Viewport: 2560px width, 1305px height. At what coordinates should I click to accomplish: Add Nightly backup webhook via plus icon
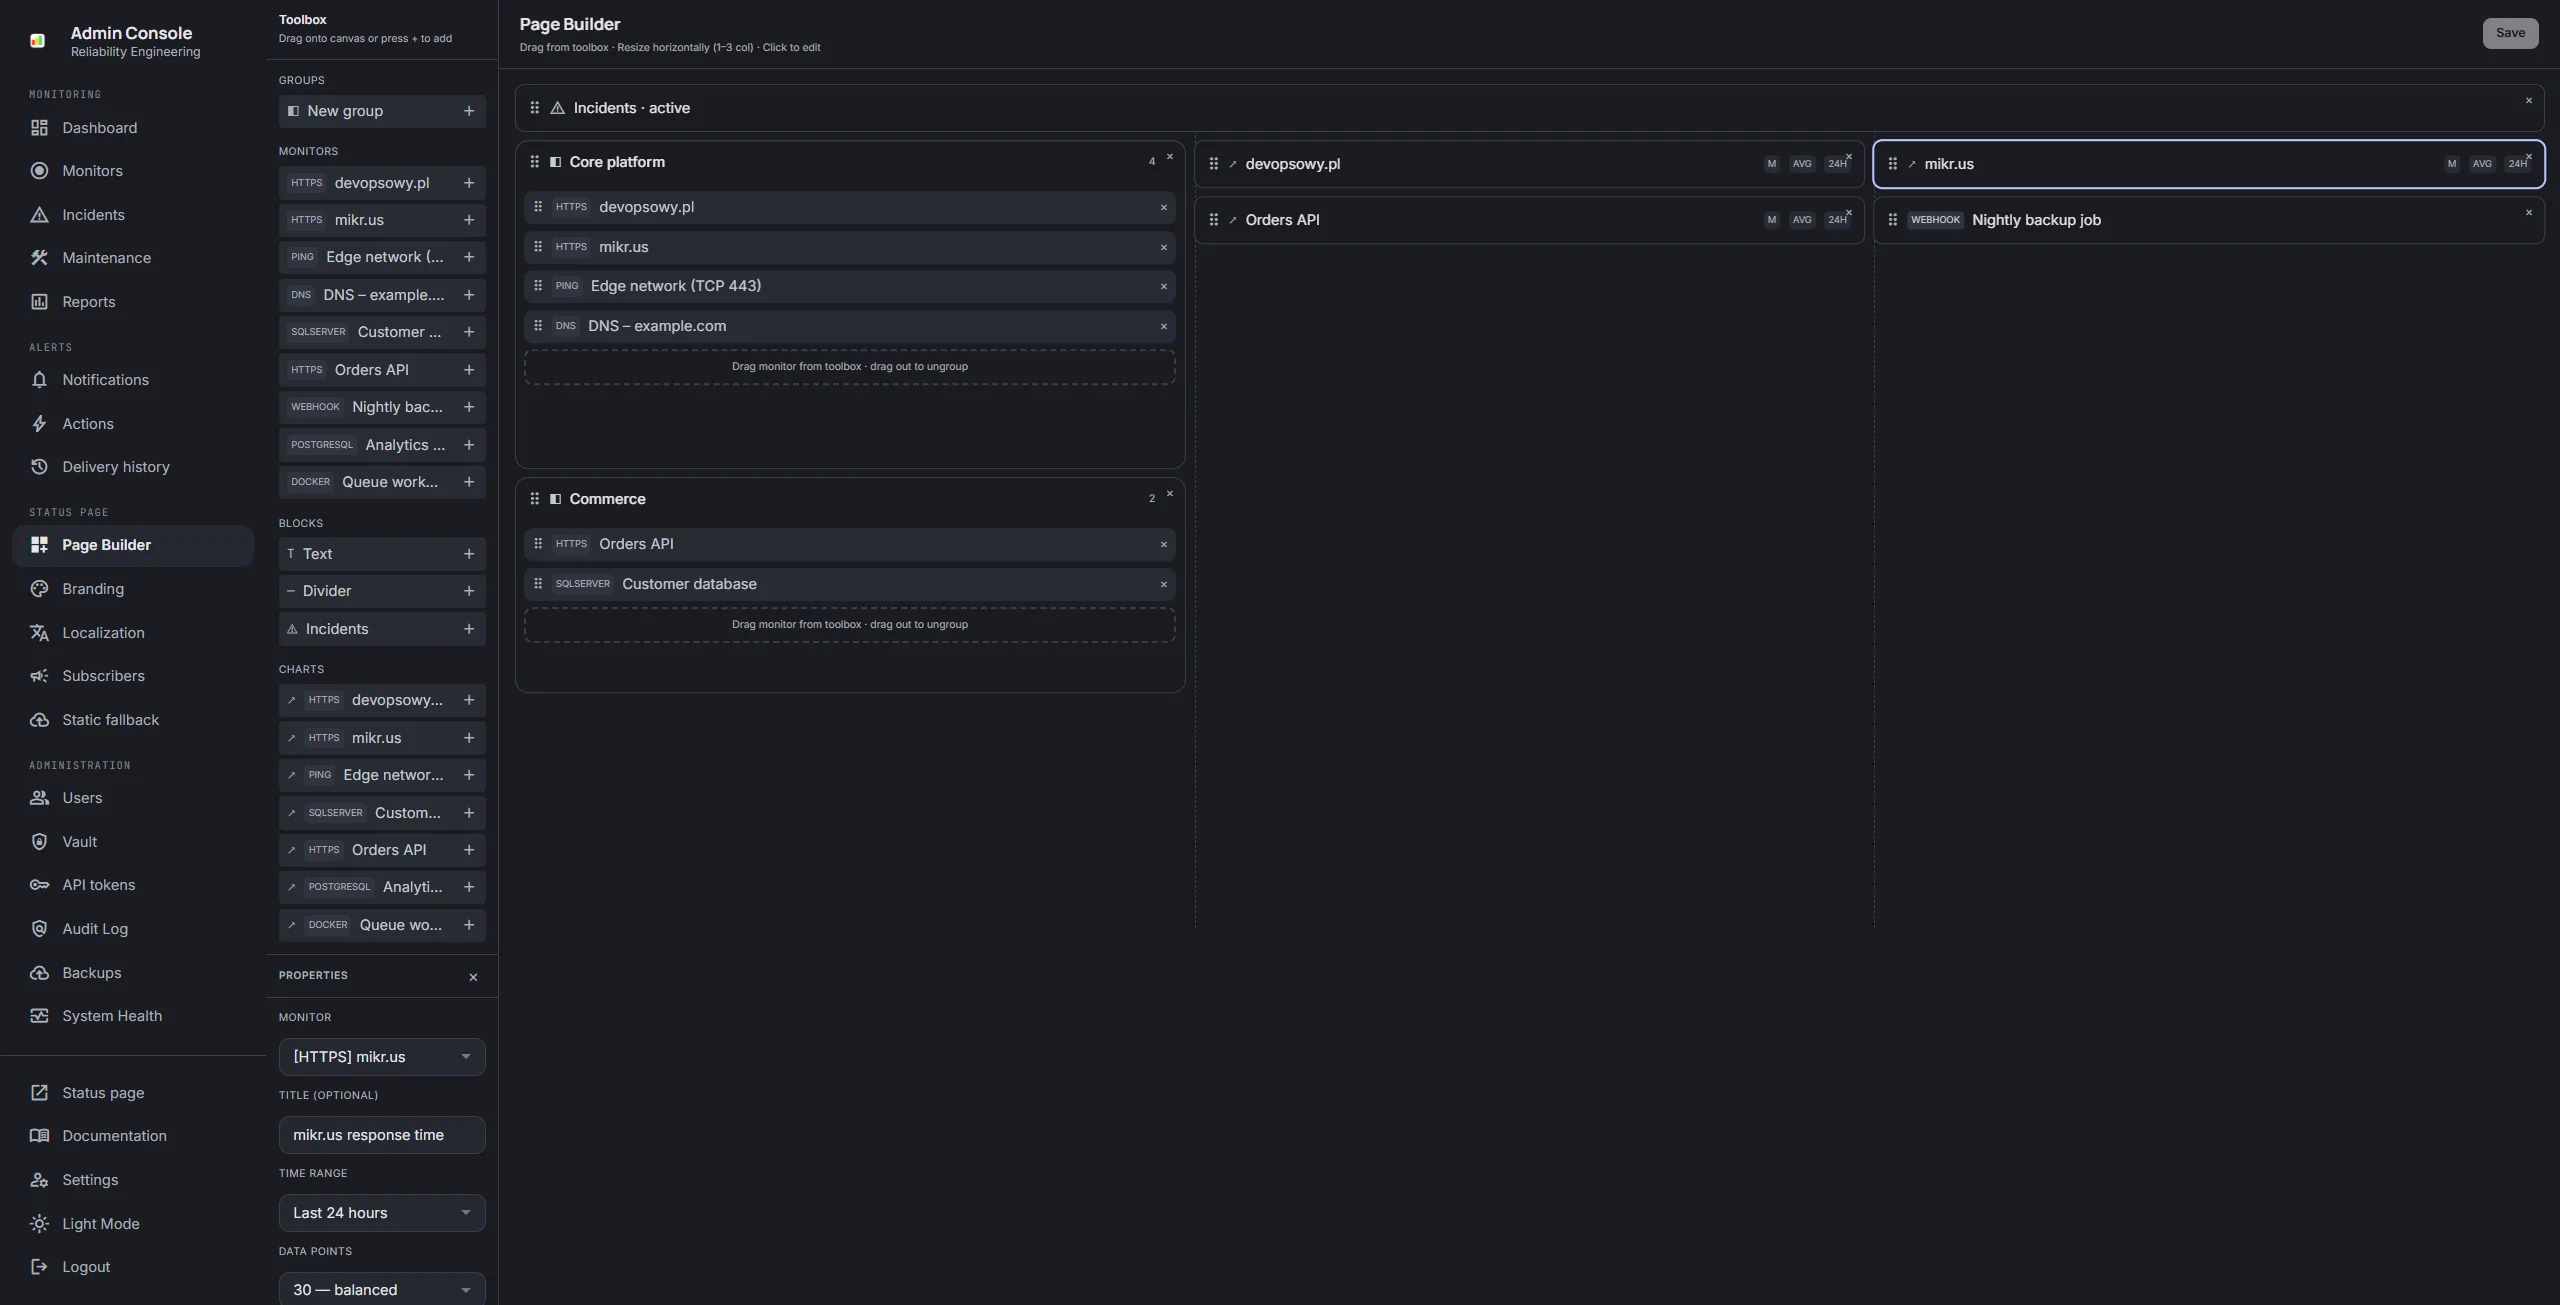point(468,407)
